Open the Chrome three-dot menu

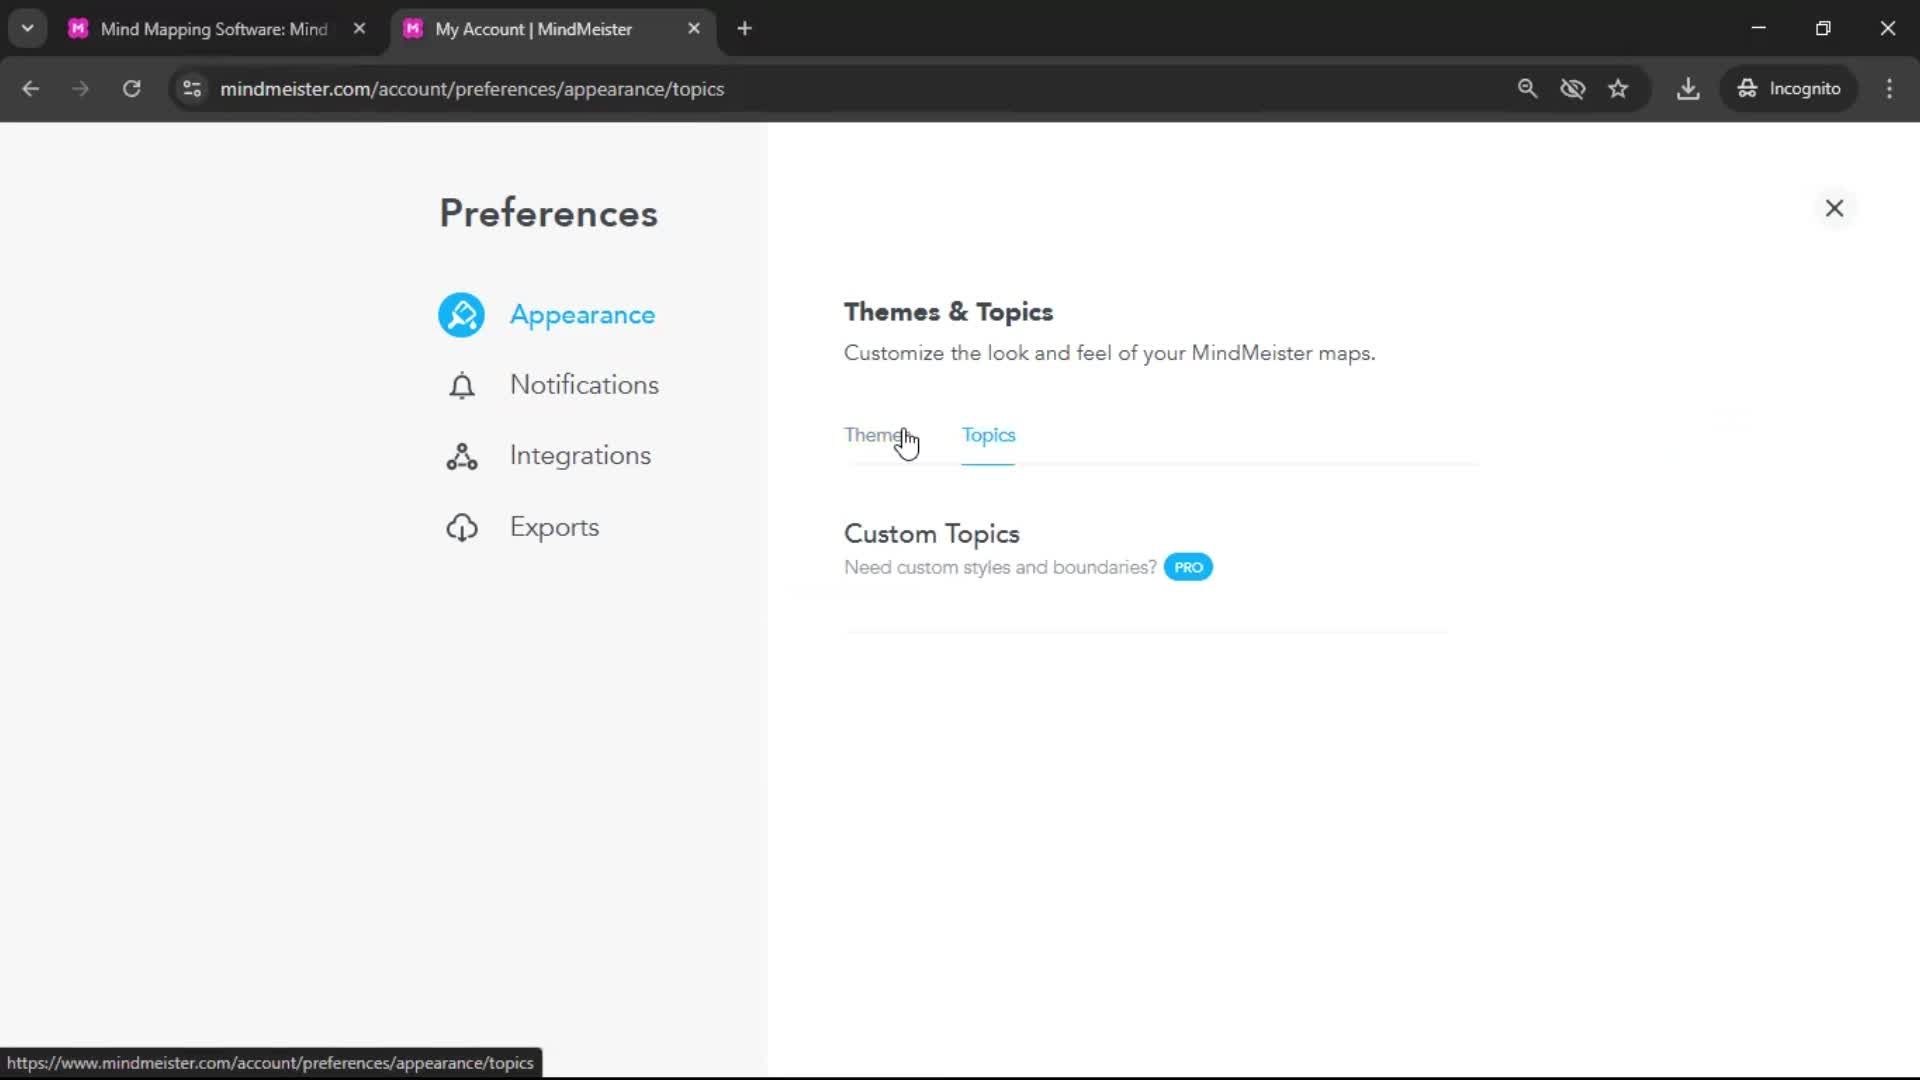click(1889, 89)
